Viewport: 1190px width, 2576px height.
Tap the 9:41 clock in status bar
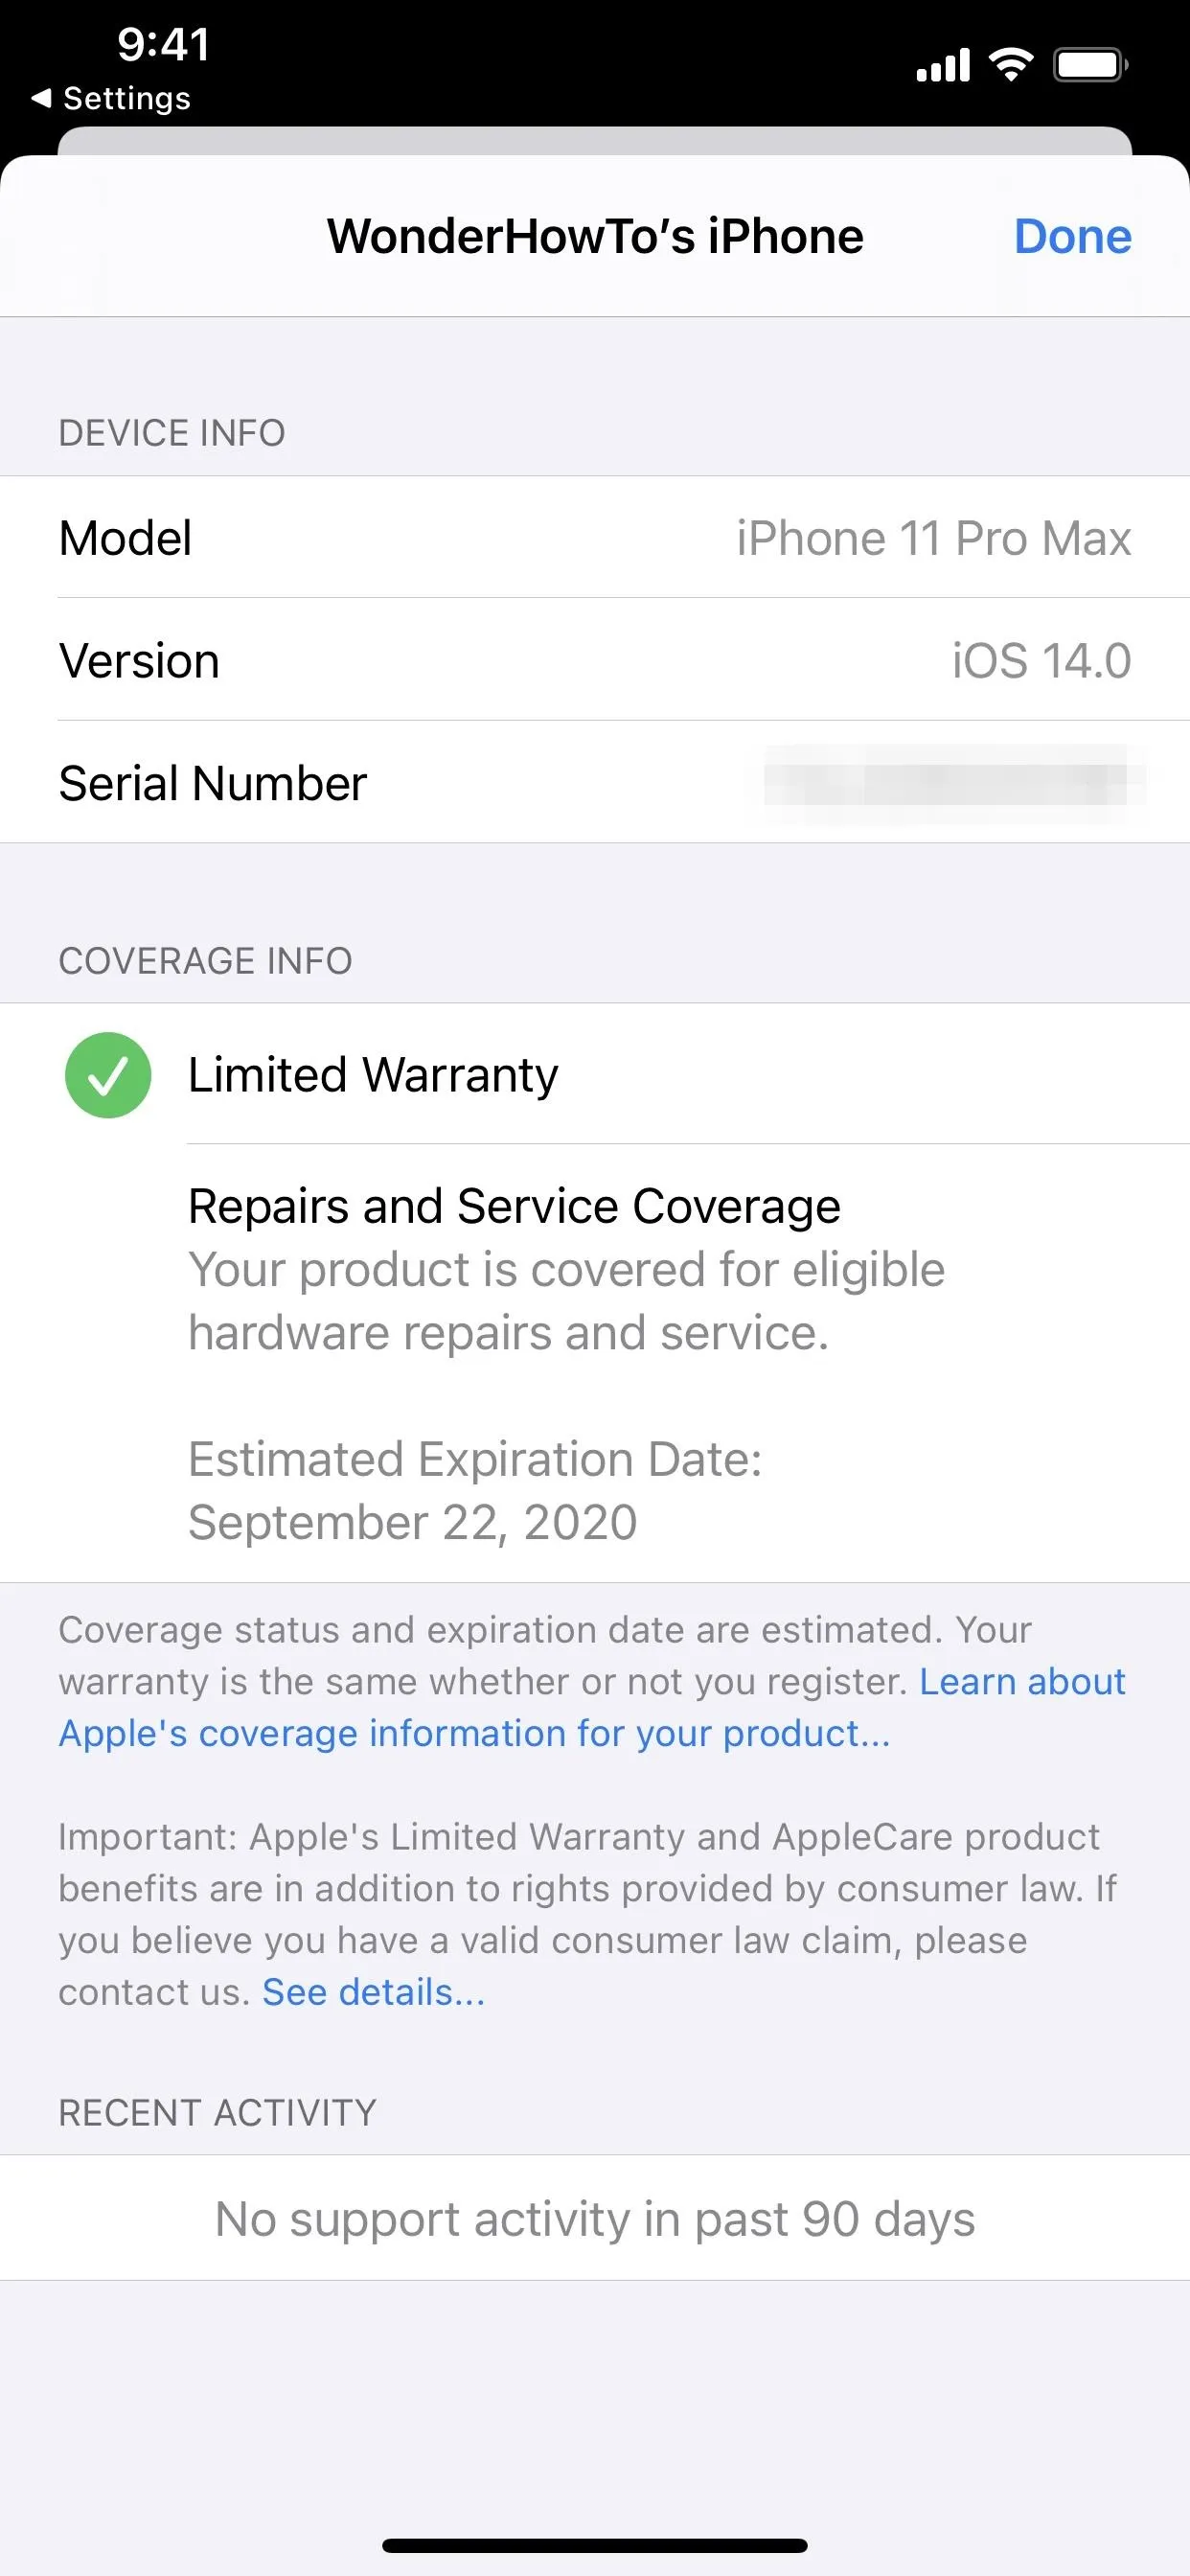(x=163, y=45)
